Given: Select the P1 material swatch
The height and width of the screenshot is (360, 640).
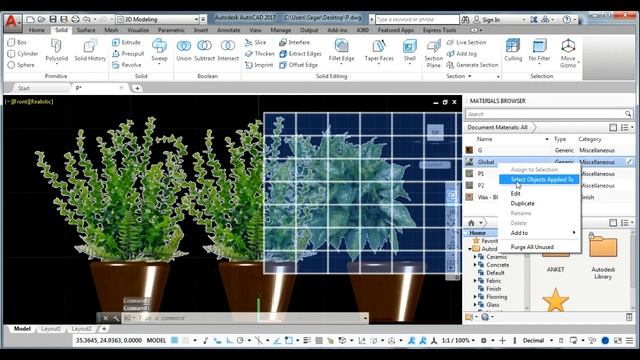Looking at the screenshot, I should (x=469, y=173).
